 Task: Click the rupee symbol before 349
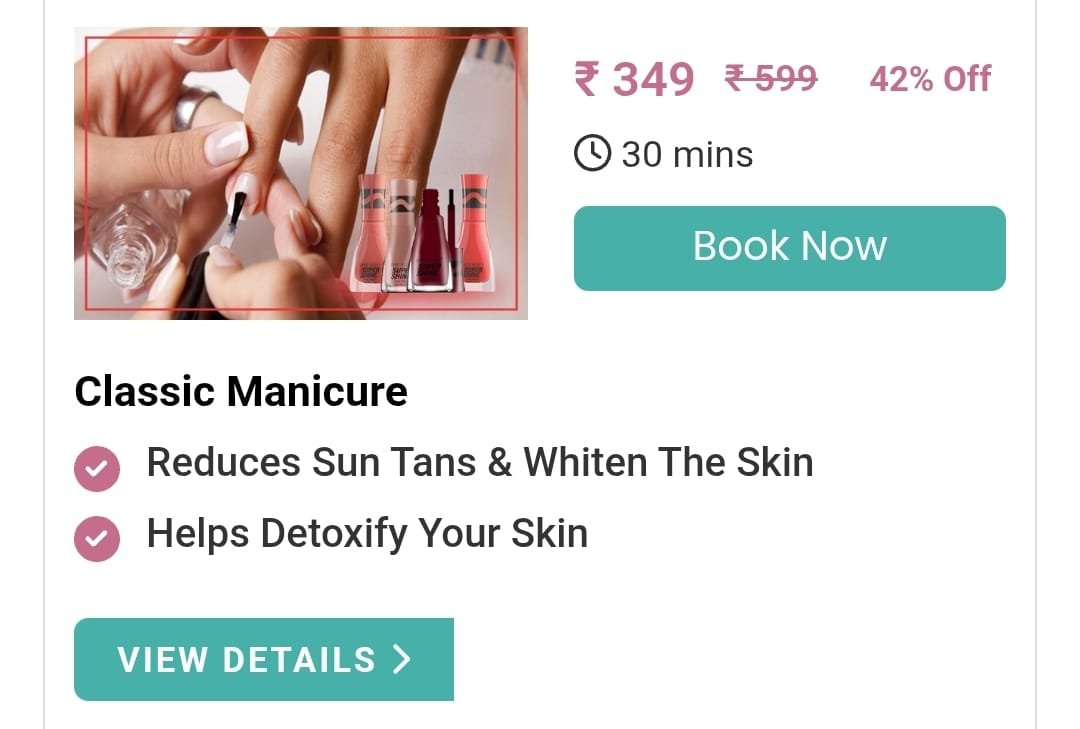[x=587, y=79]
